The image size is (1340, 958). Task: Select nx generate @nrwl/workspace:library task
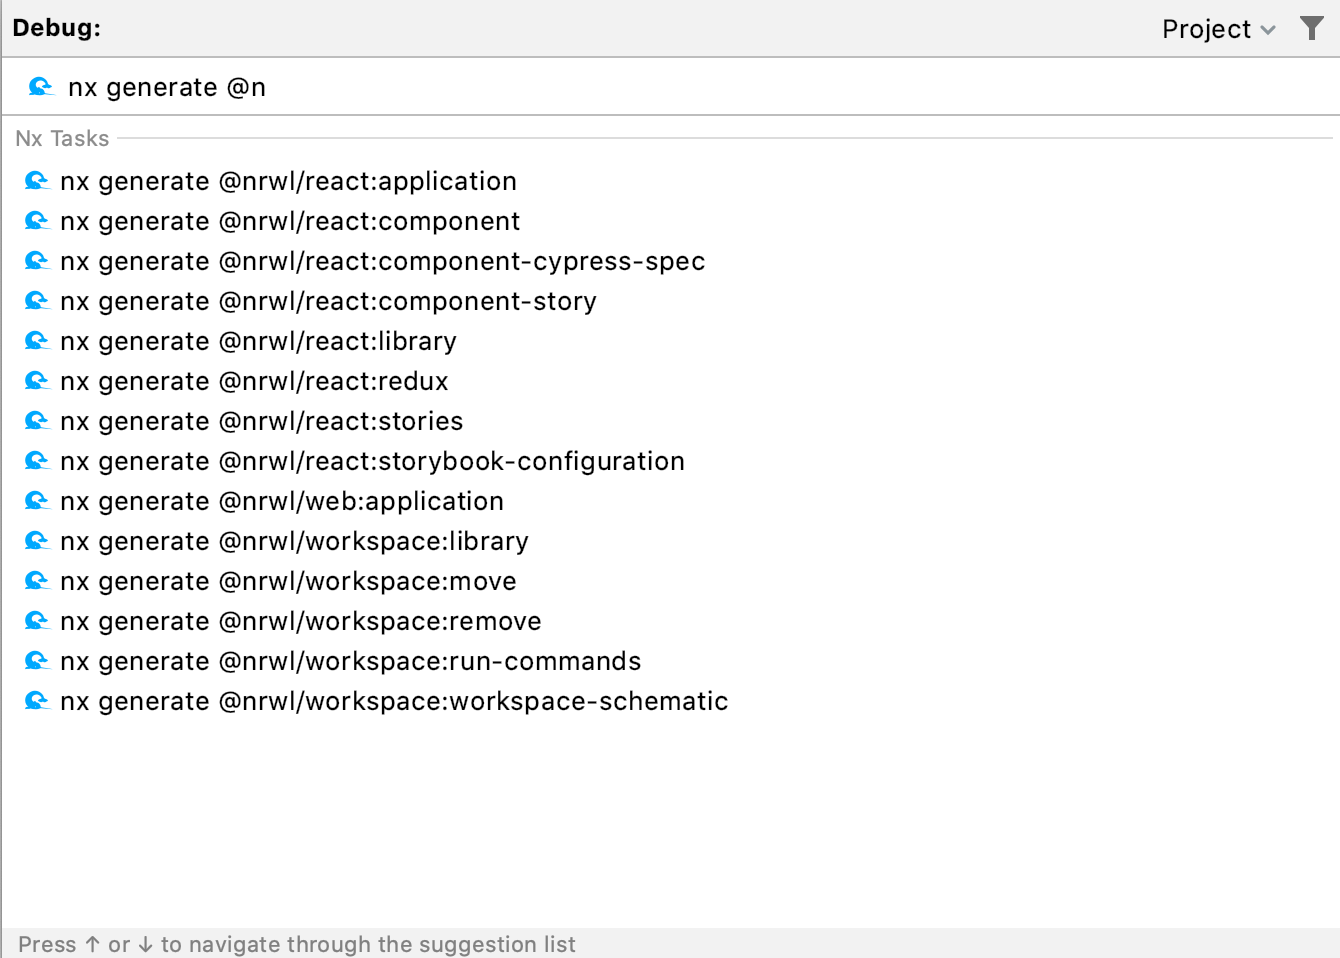point(294,541)
